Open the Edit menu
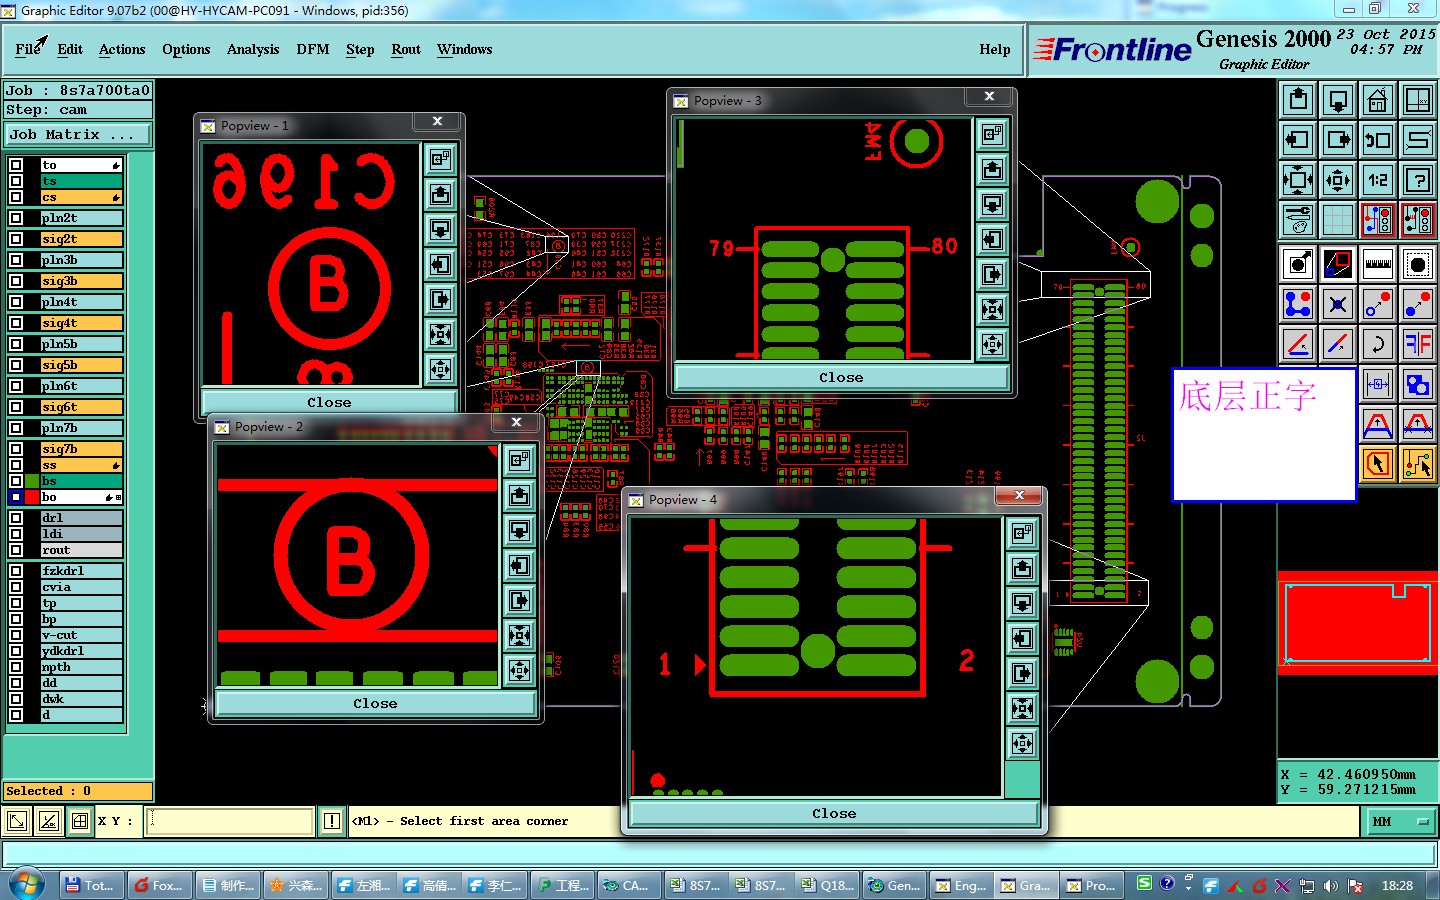The width and height of the screenshot is (1440, 900). [70, 49]
